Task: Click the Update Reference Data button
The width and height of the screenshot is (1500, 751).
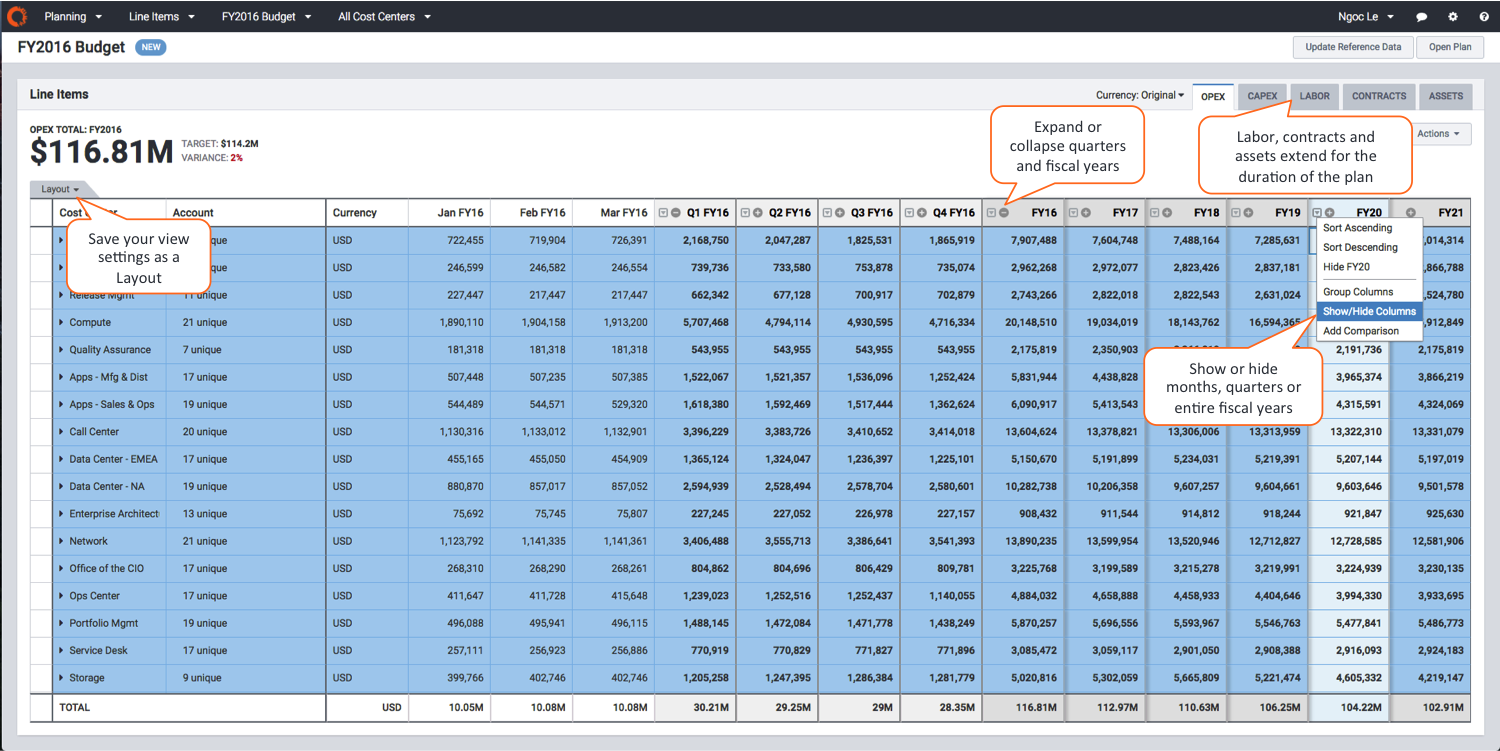Action: [x=1352, y=47]
